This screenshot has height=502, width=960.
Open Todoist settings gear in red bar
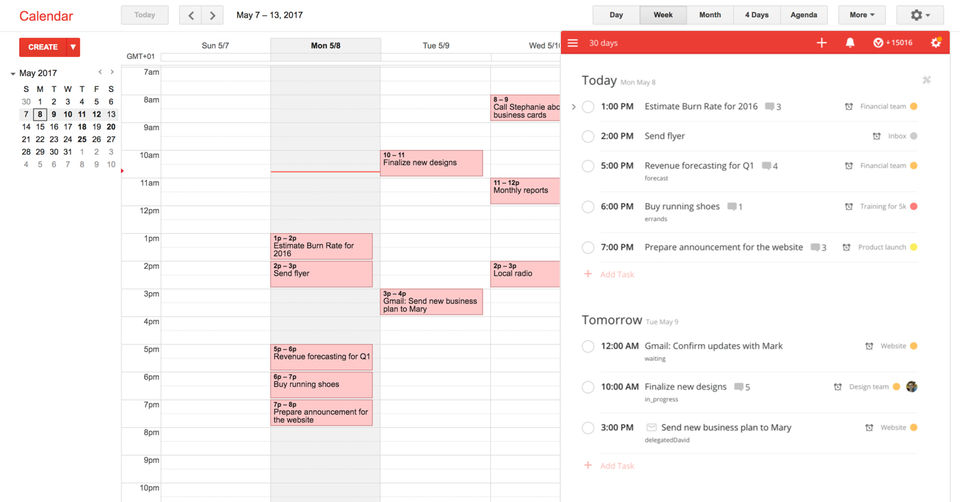936,43
